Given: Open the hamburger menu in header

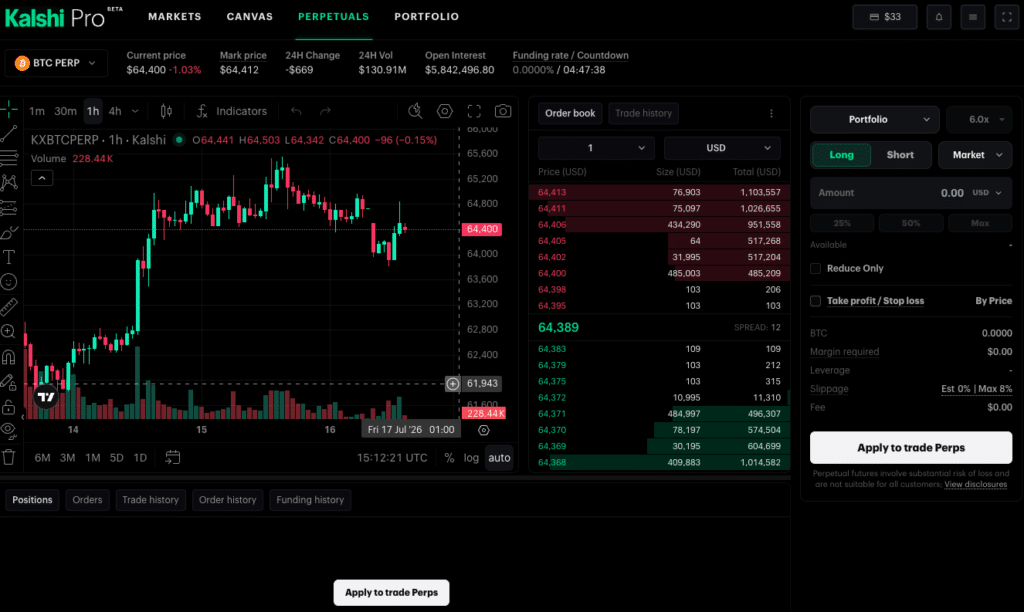Looking at the screenshot, I should (x=973, y=17).
